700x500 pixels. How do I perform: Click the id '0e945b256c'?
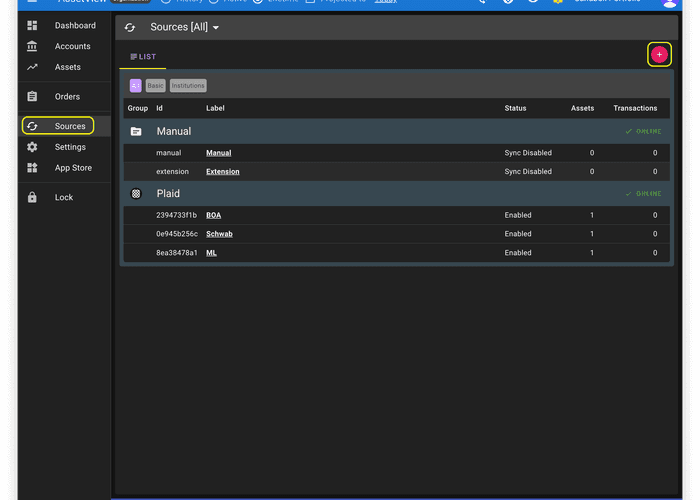click(x=177, y=234)
